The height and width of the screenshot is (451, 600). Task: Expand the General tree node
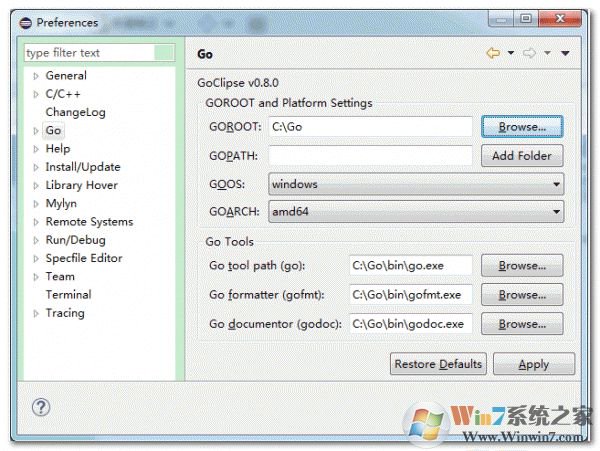(x=36, y=76)
